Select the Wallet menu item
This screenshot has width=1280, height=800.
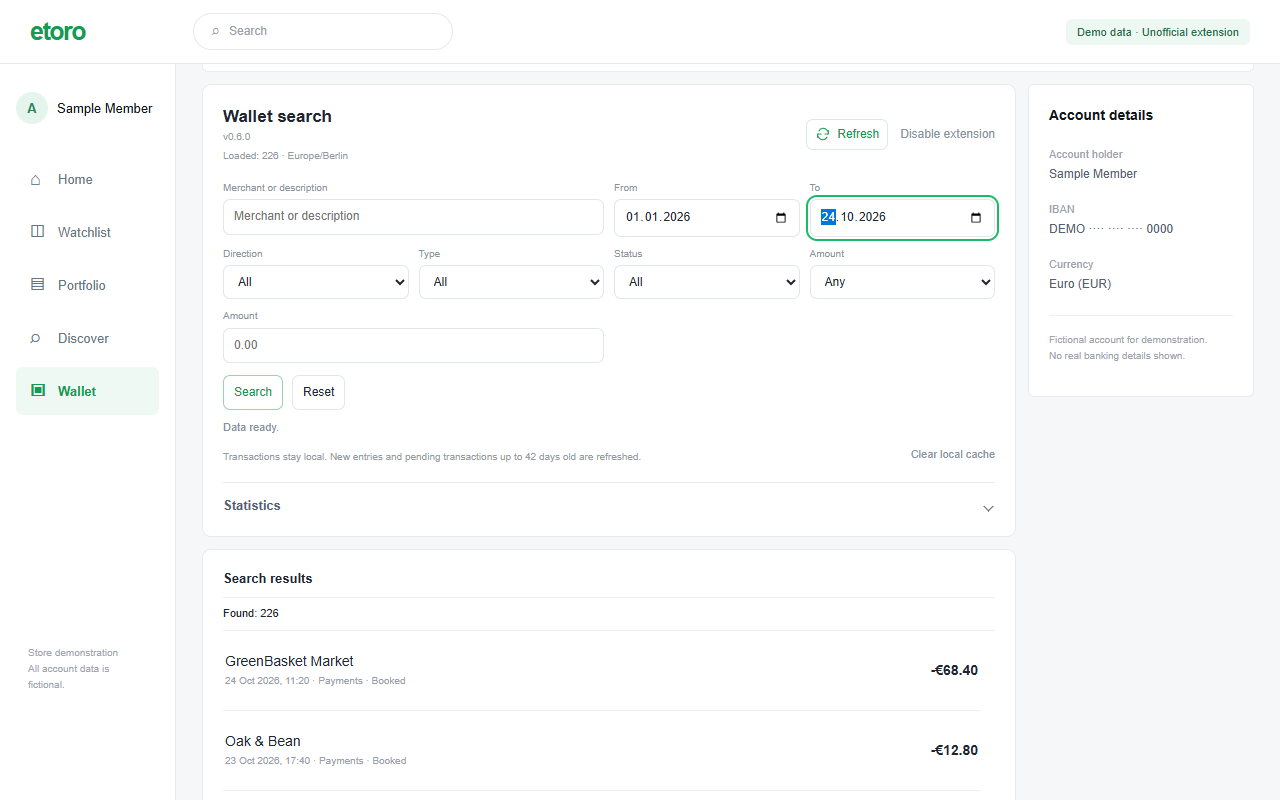[x=87, y=391]
